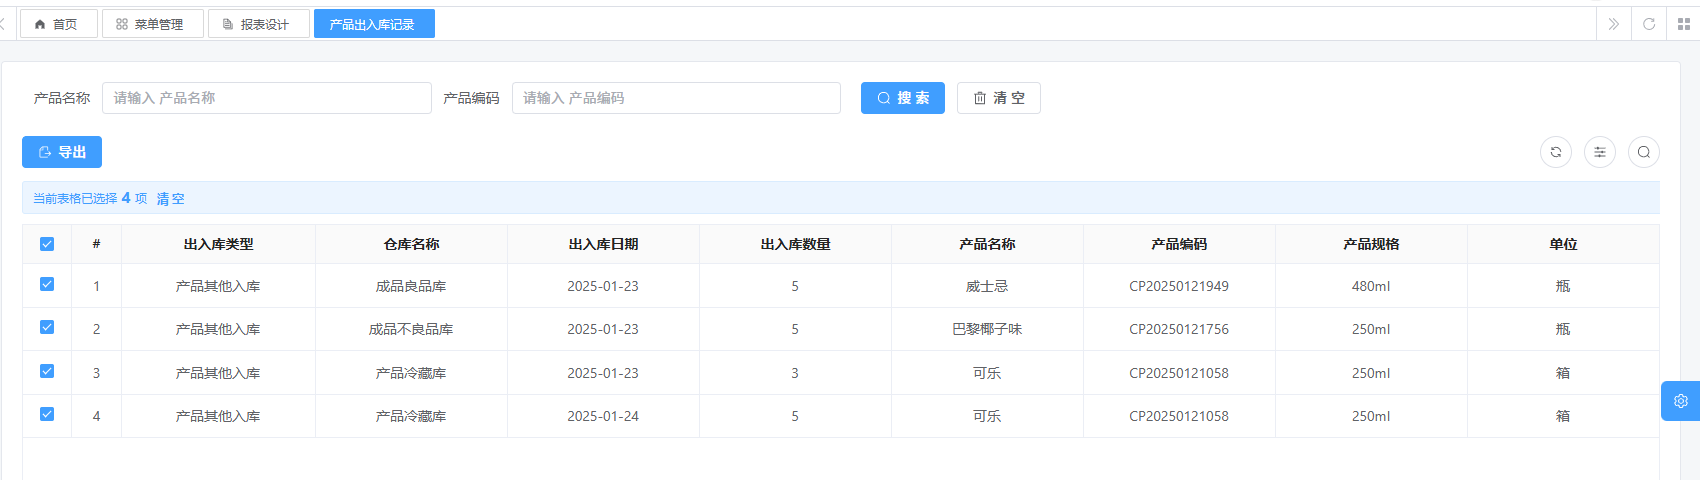
Task: Toggle the table search icon
Action: [1643, 152]
